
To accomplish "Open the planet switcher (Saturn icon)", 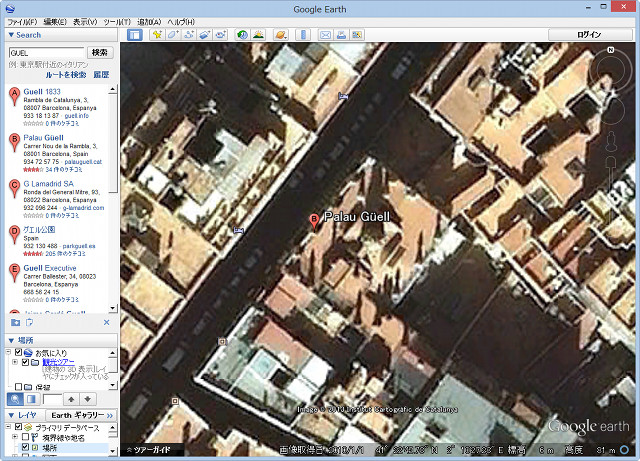I will point(281,35).
